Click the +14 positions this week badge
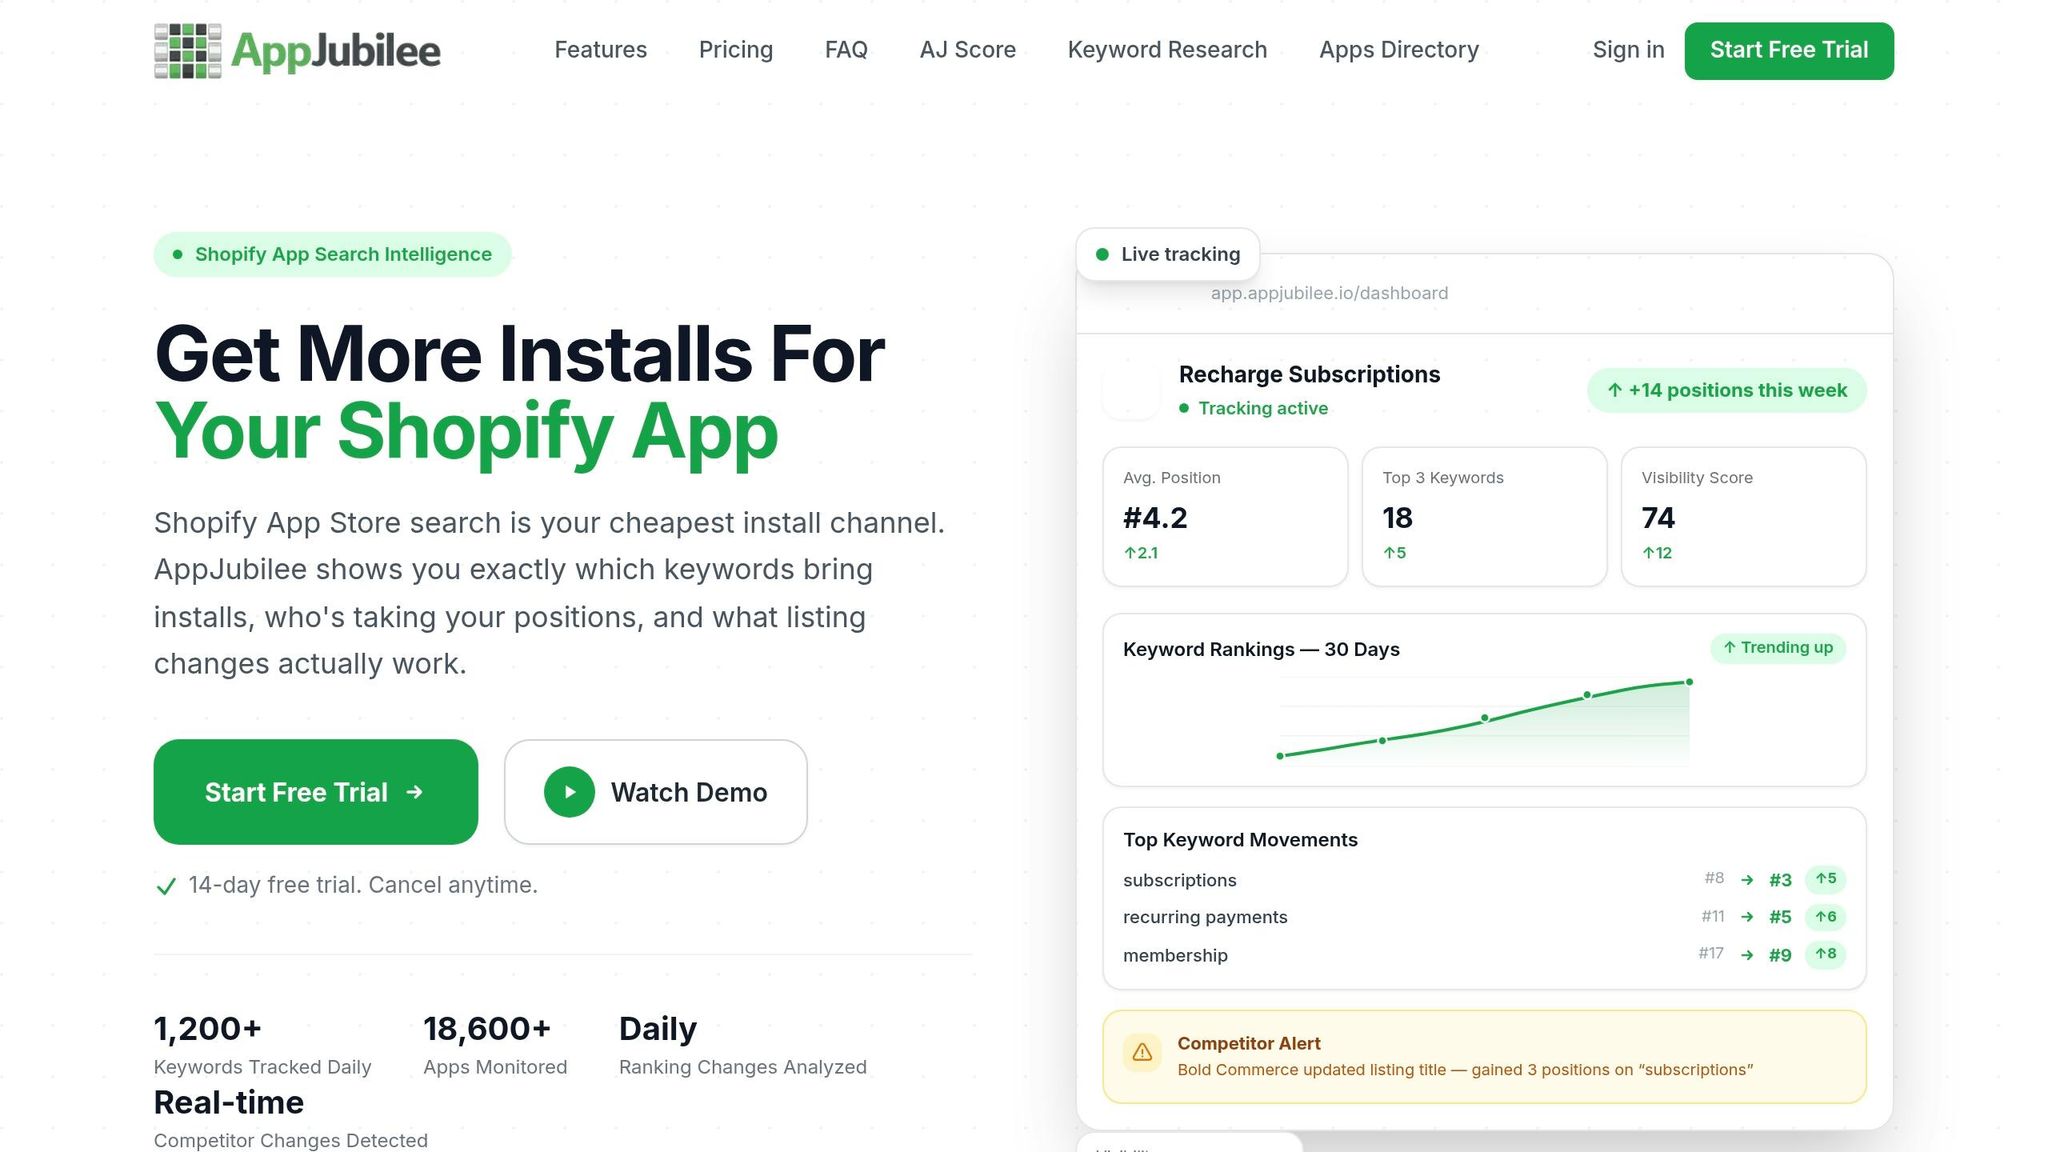Viewport: 2048px width, 1152px height. click(x=1726, y=390)
